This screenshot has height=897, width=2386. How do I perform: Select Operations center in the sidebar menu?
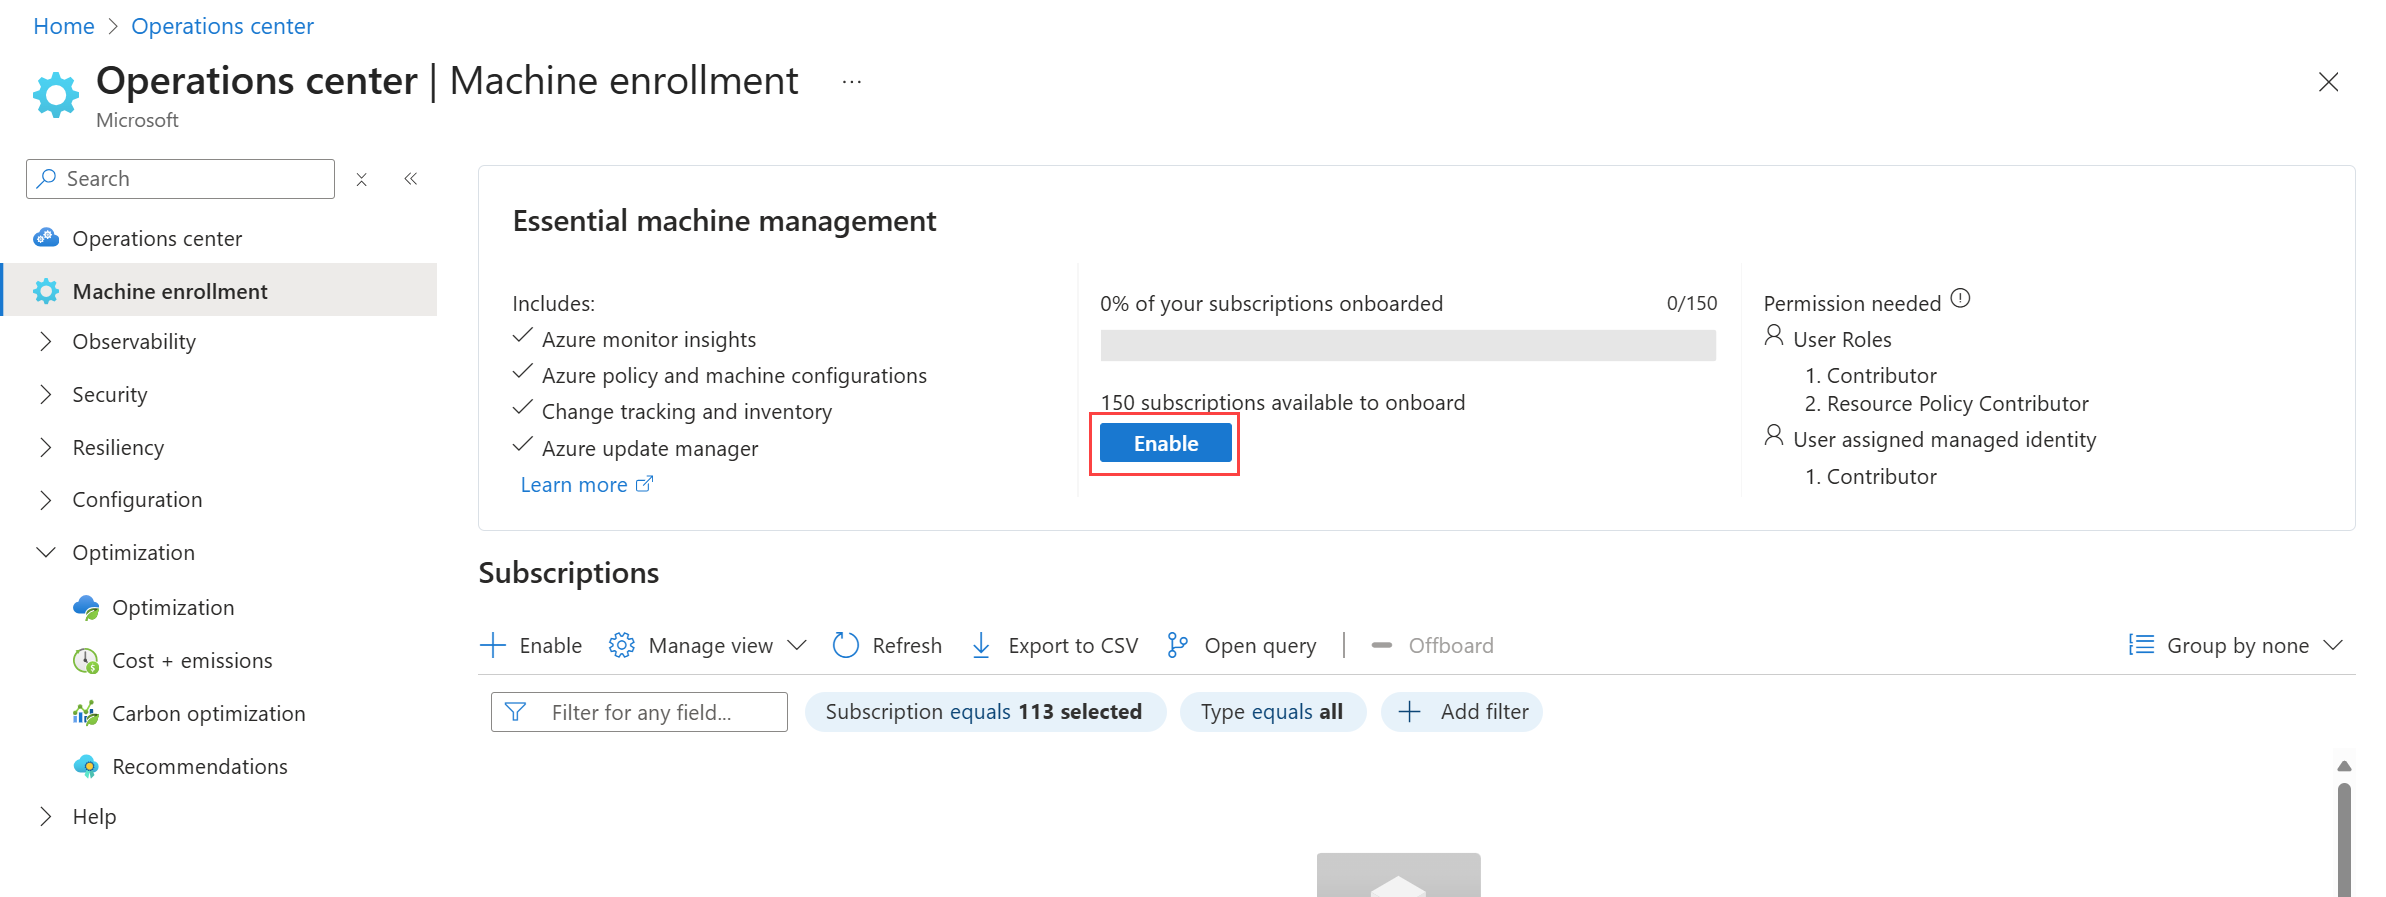157,239
